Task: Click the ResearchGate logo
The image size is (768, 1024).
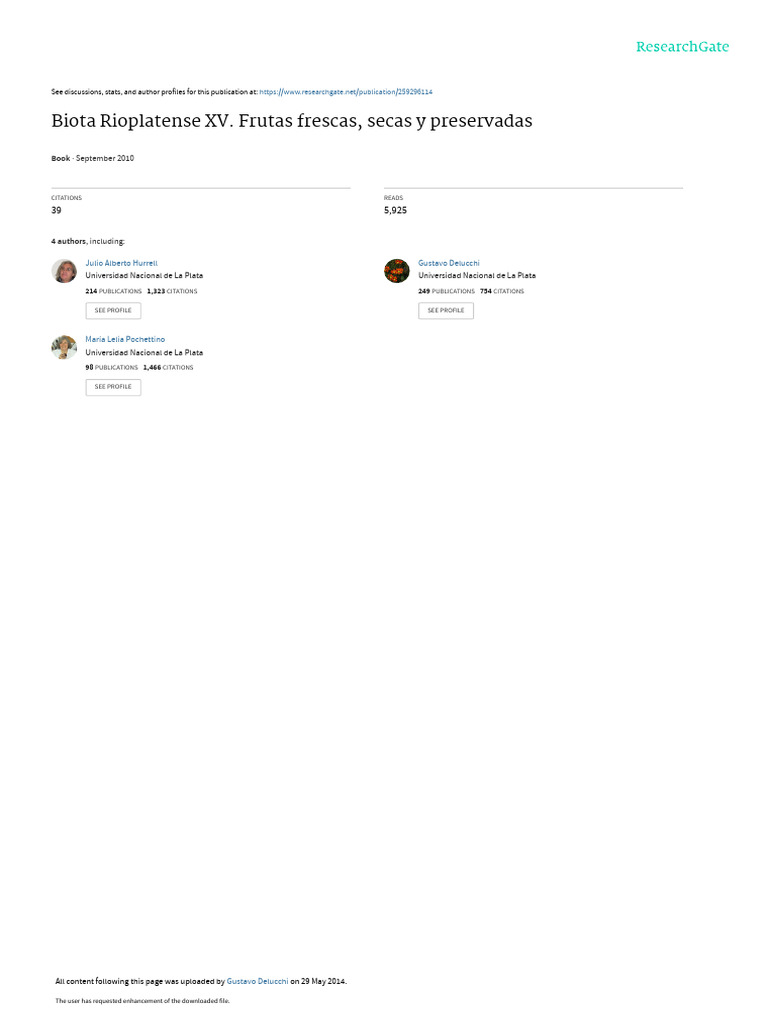Action: [682, 47]
